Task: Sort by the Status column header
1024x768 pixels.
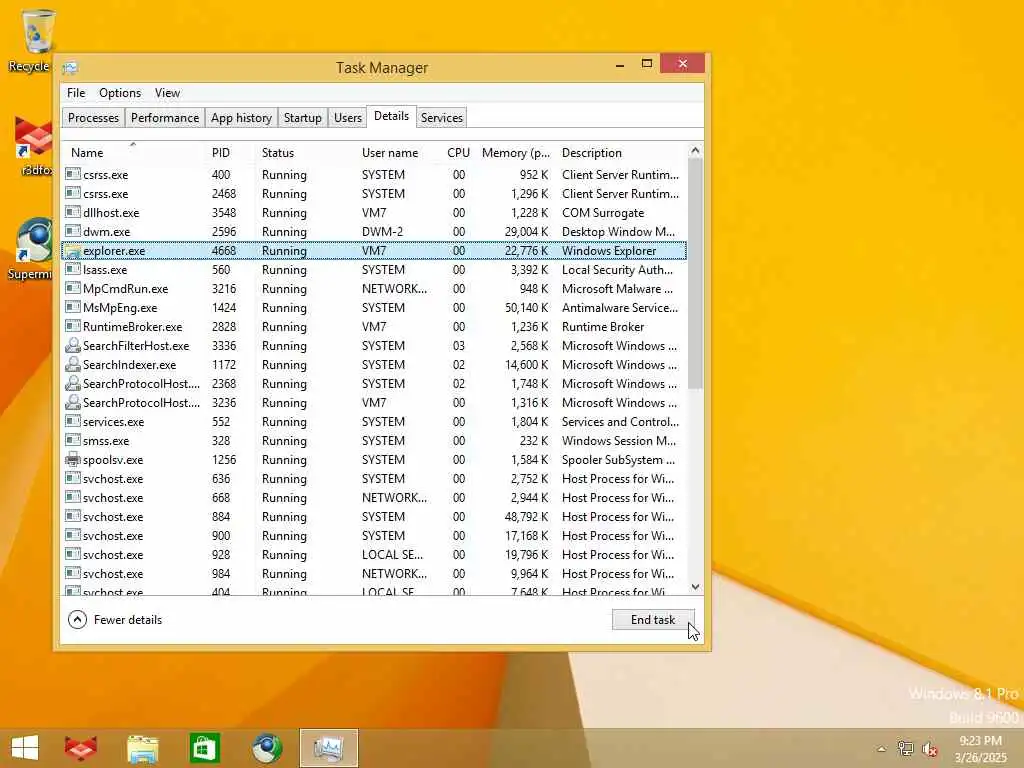Action: coord(305,152)
